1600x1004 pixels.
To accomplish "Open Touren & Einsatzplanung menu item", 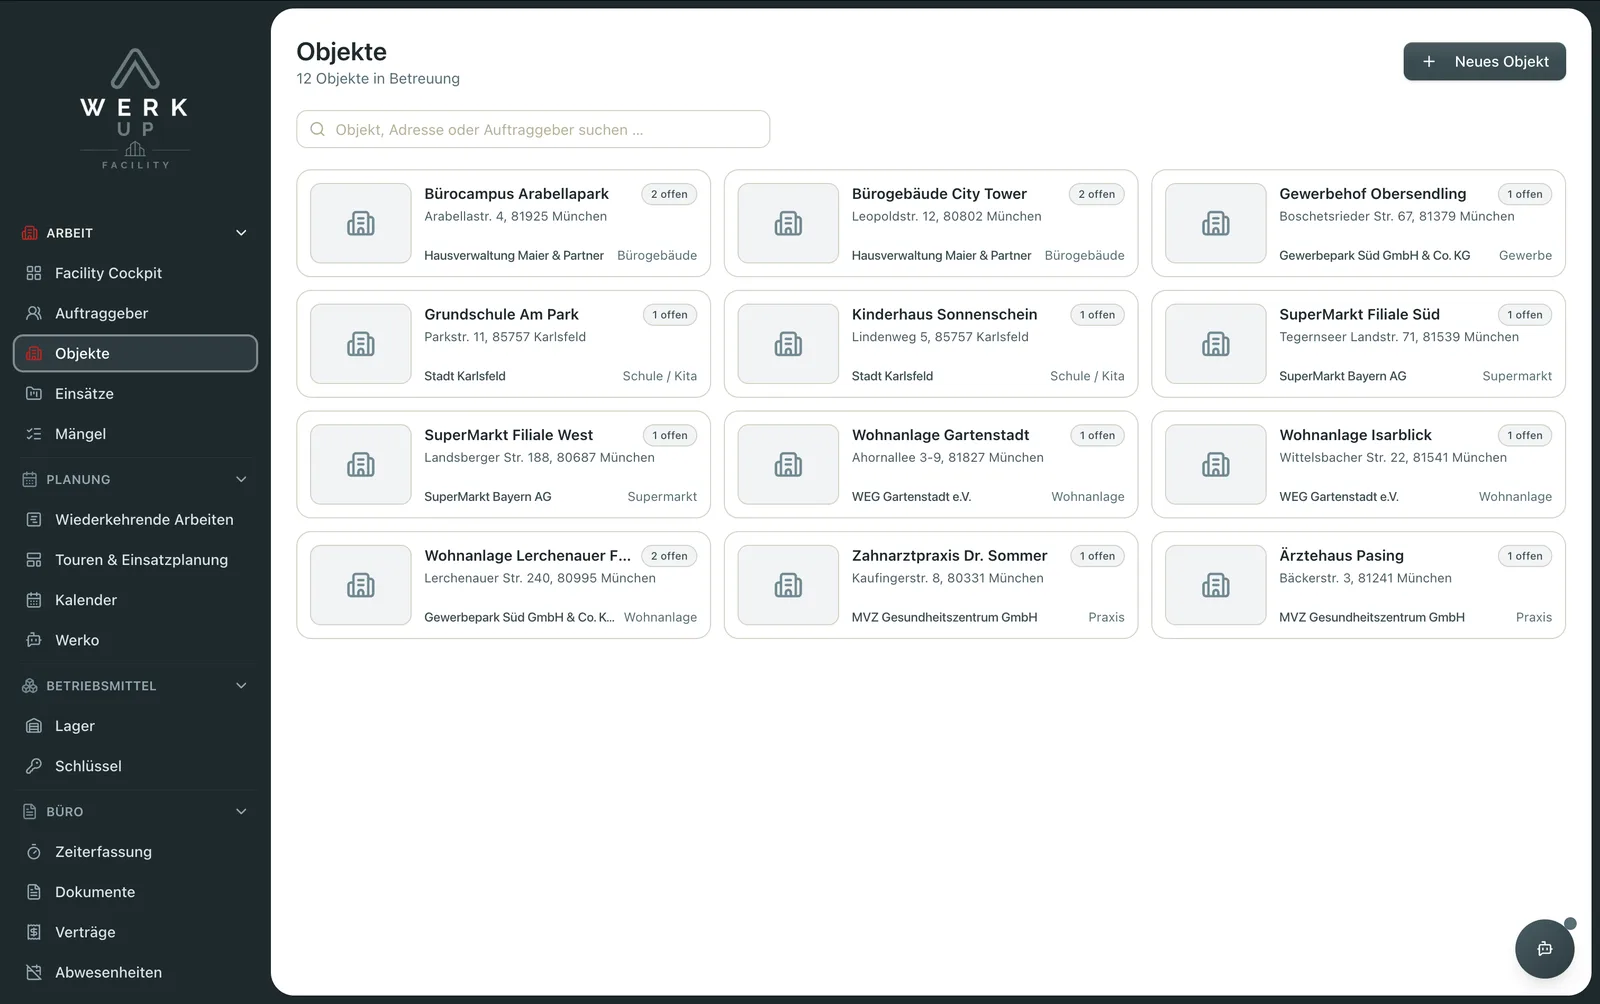I will [x=135, y=560].
